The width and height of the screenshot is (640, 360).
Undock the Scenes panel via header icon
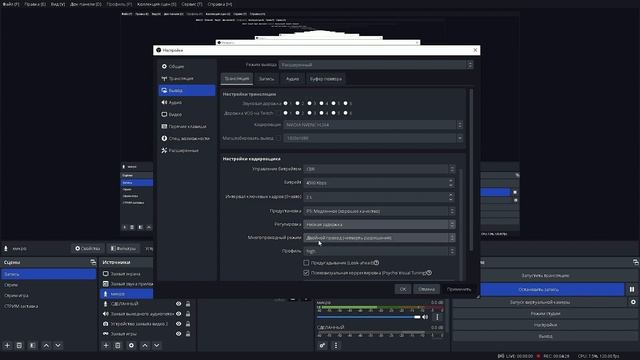93,262
